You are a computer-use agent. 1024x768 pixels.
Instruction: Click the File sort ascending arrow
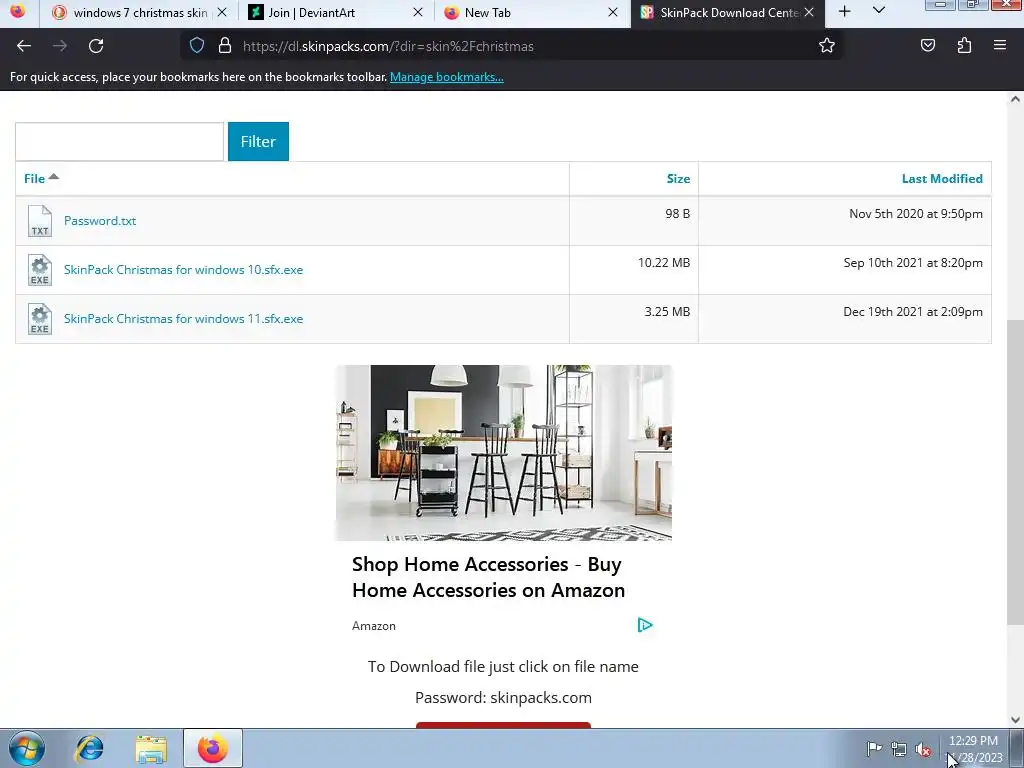[x=54, y=176]
